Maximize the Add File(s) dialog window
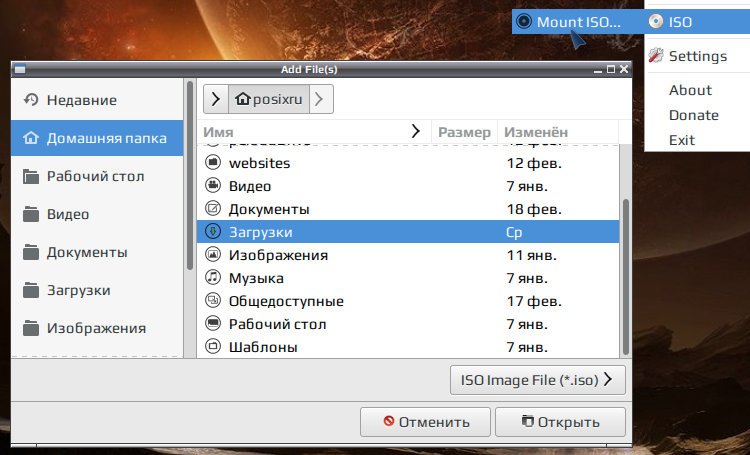Screen dimensions: 750x455 (x=611, y=69)
